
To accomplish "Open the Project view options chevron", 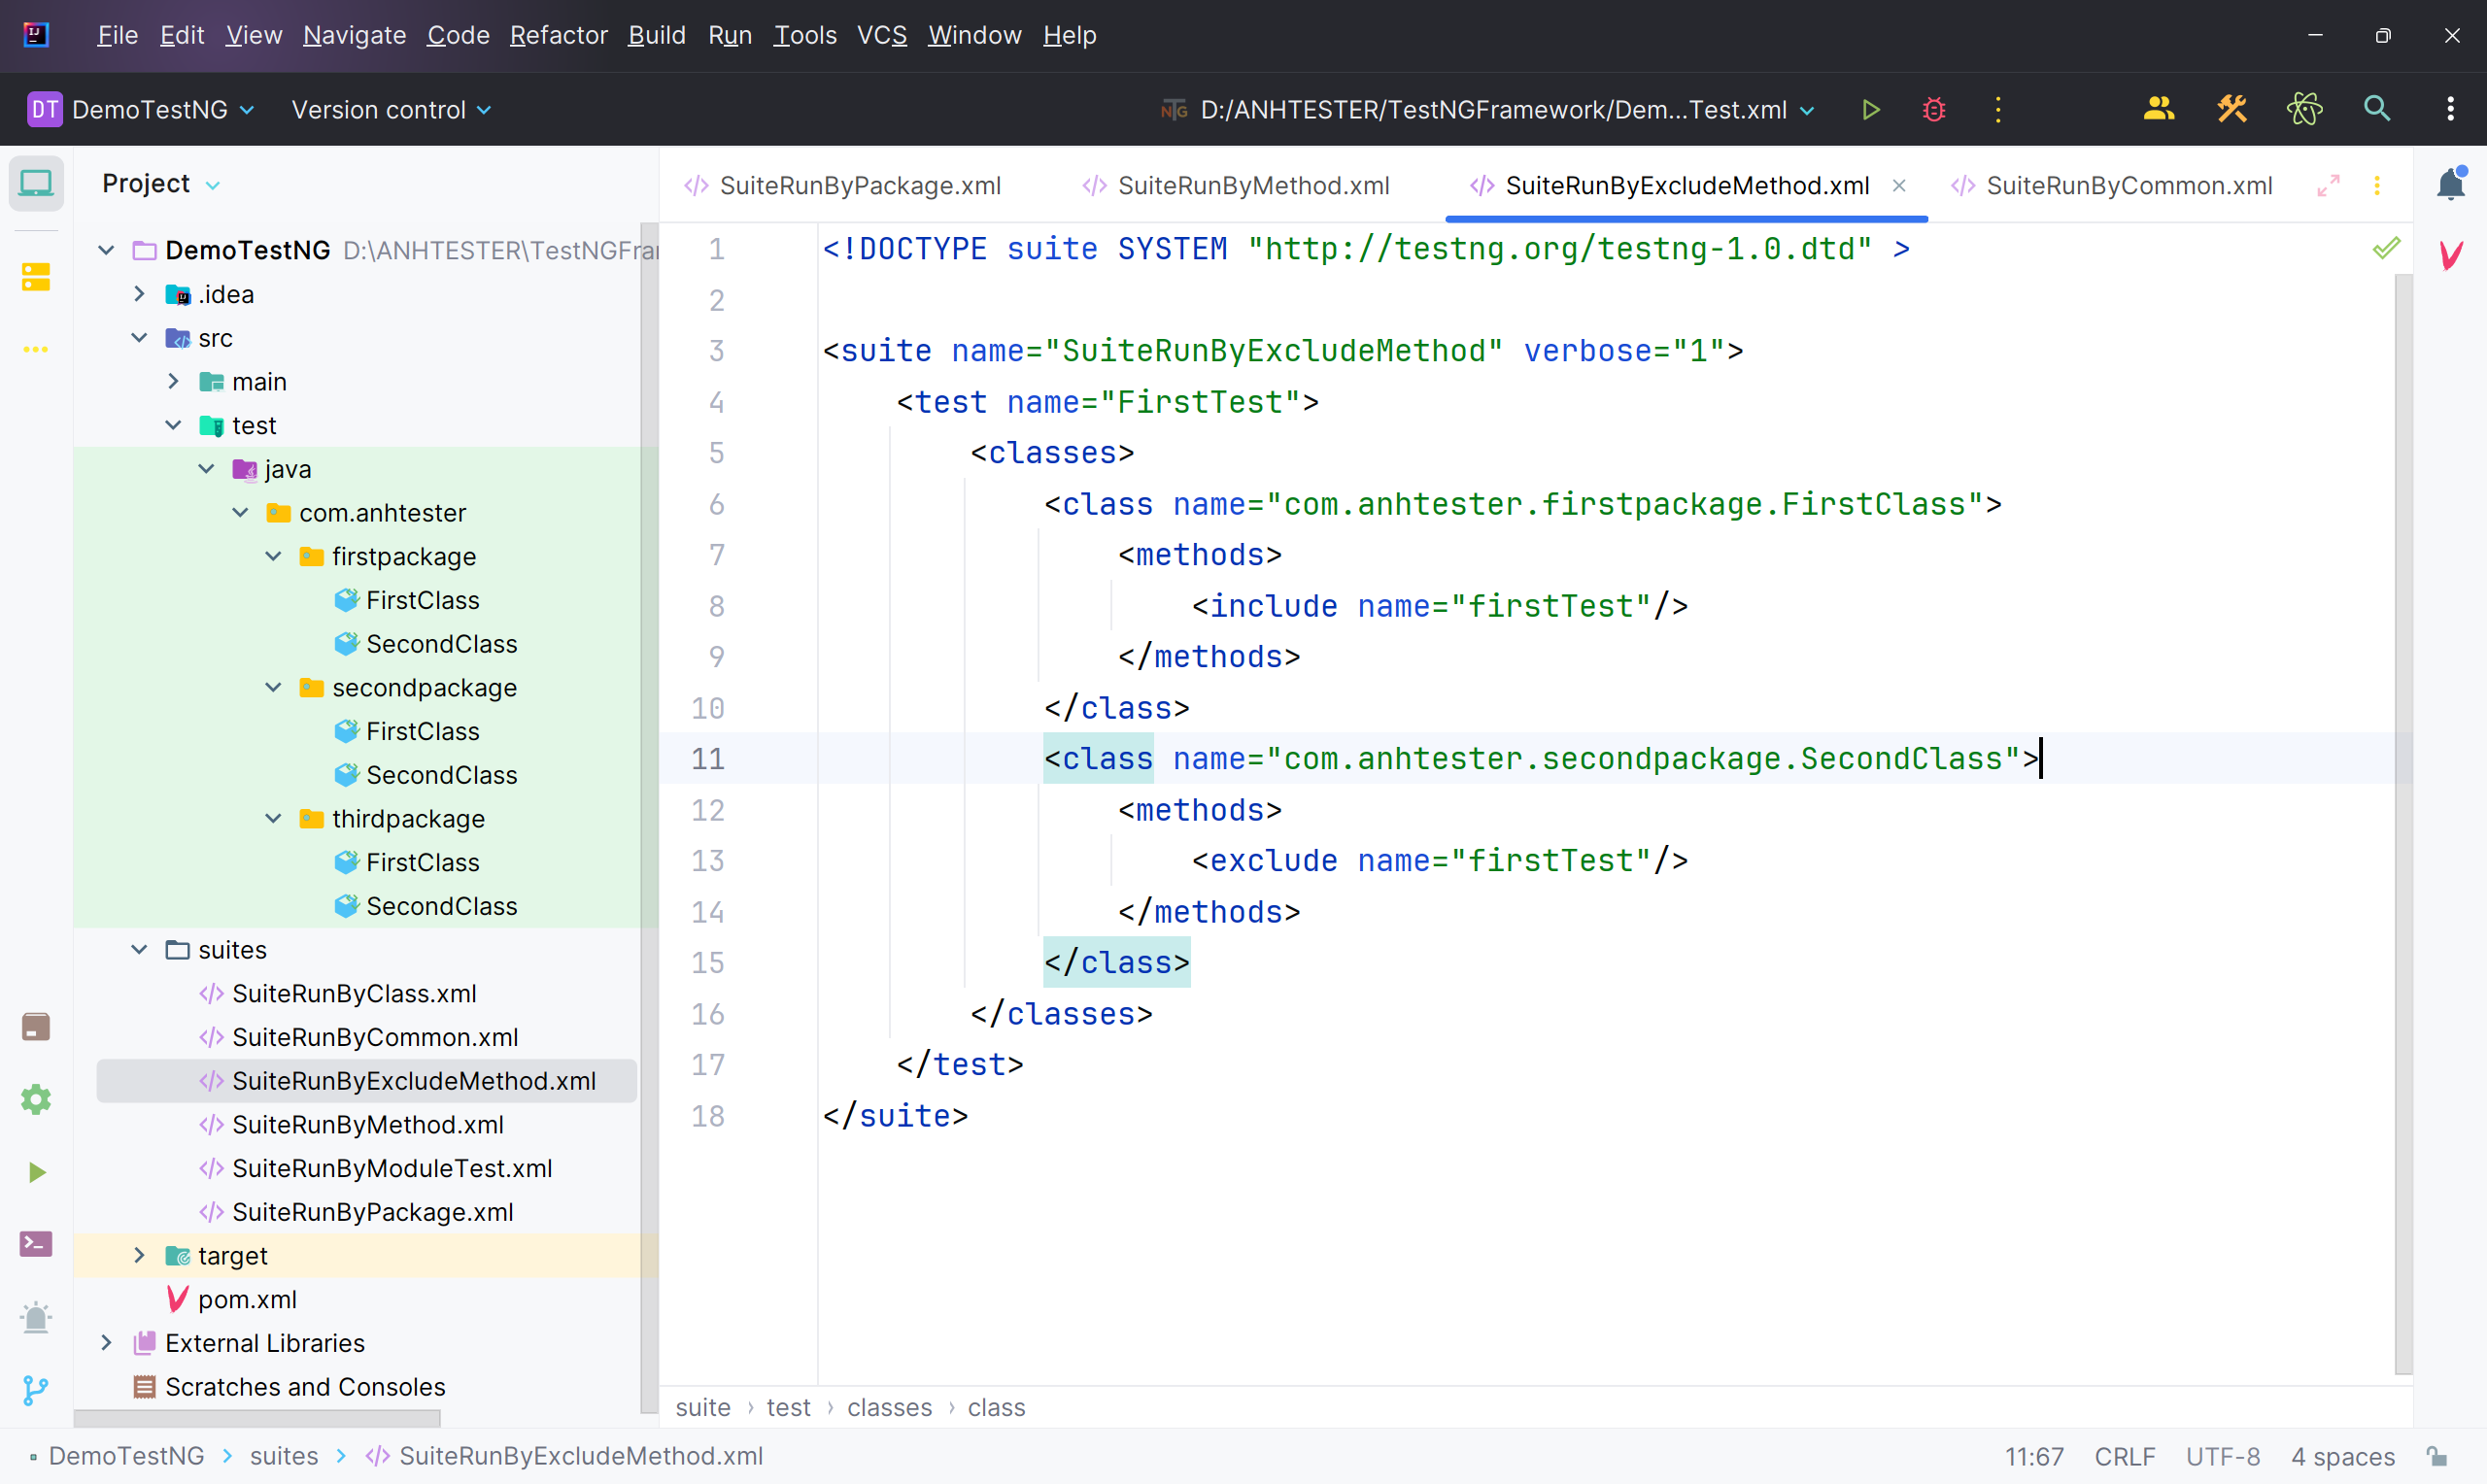I will pyautogui.click(x=213, y=185).
